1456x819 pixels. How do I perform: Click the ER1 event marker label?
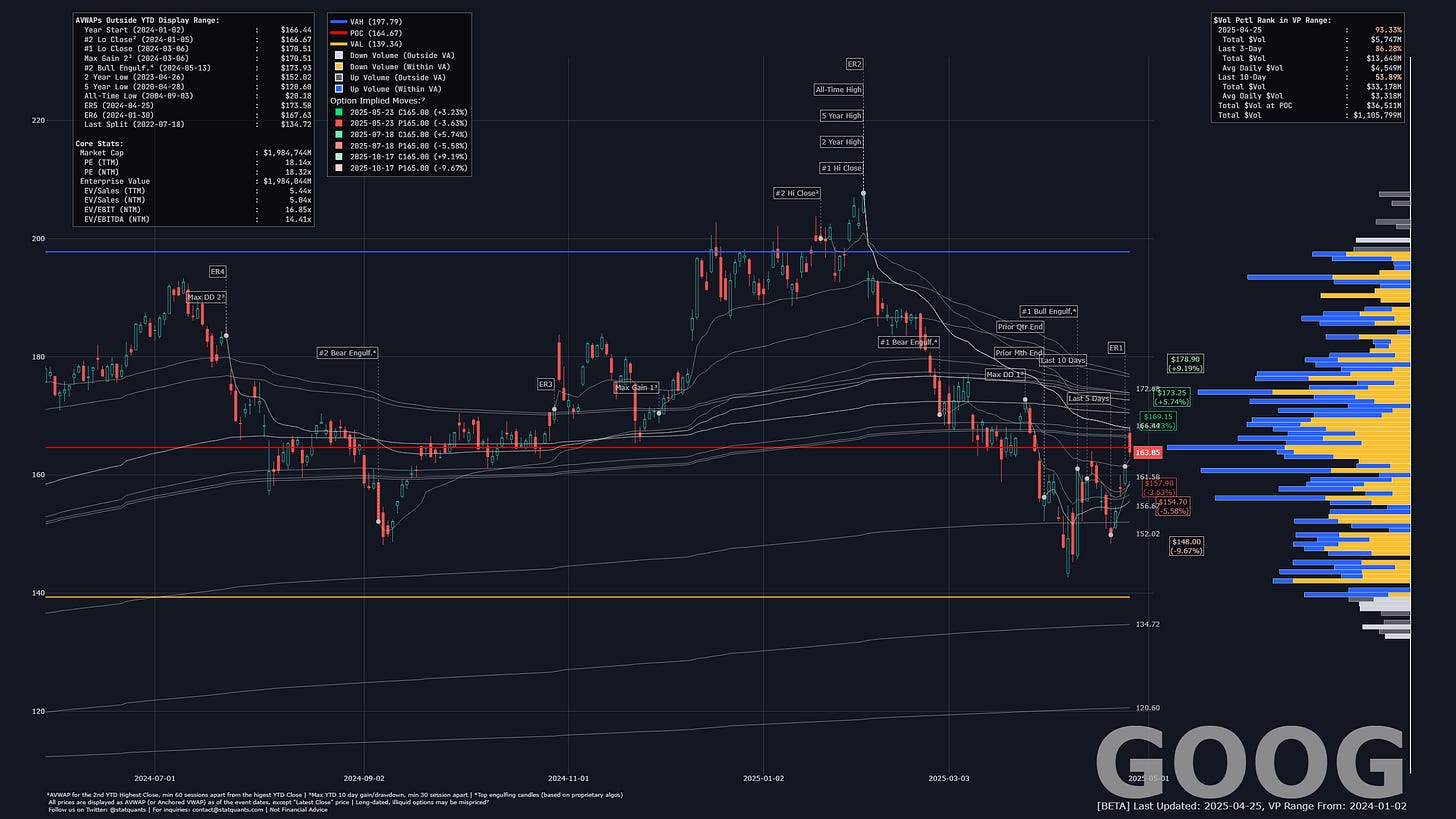click(x=1116, y=348)
